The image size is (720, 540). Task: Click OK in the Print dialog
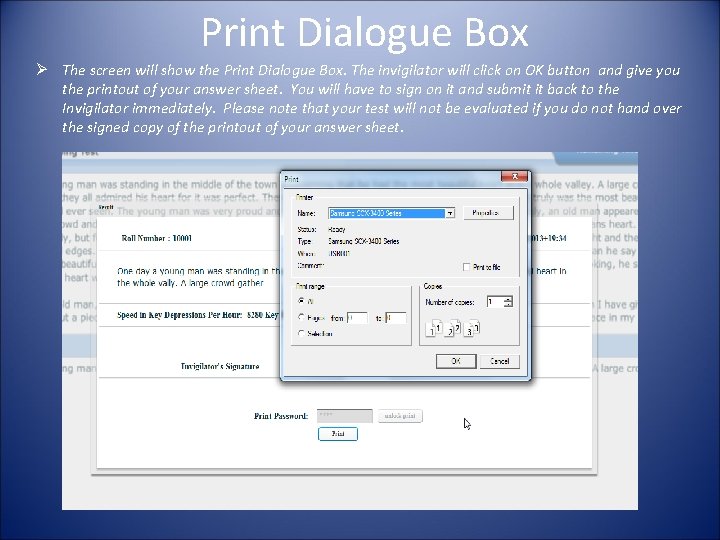[456, 361]
